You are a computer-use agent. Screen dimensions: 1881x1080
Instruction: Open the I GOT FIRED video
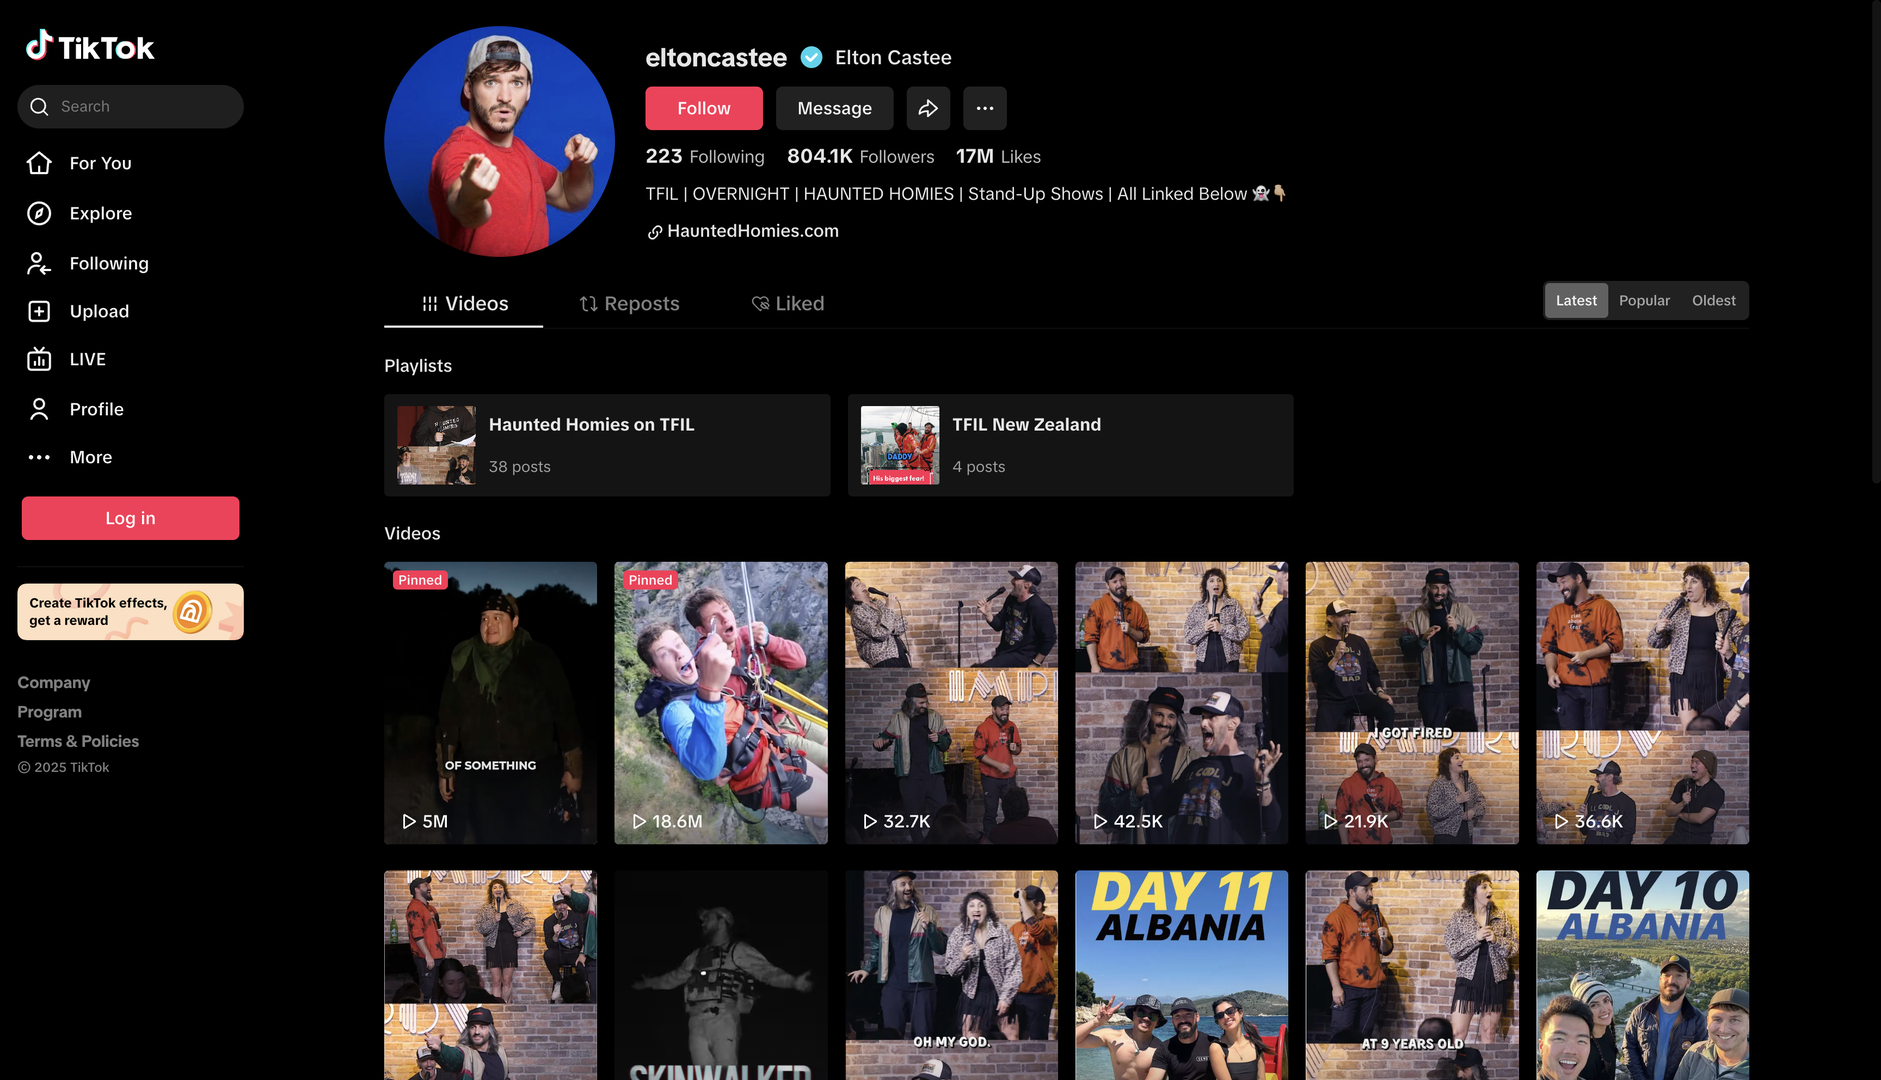click(1412, 703)
